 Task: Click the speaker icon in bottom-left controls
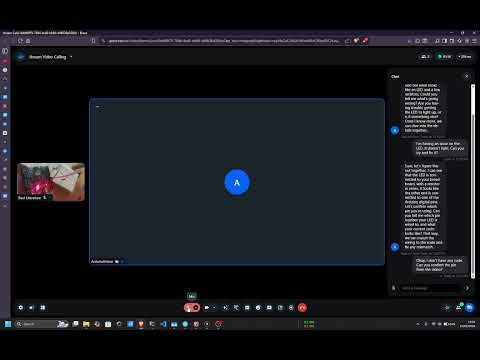31,307
